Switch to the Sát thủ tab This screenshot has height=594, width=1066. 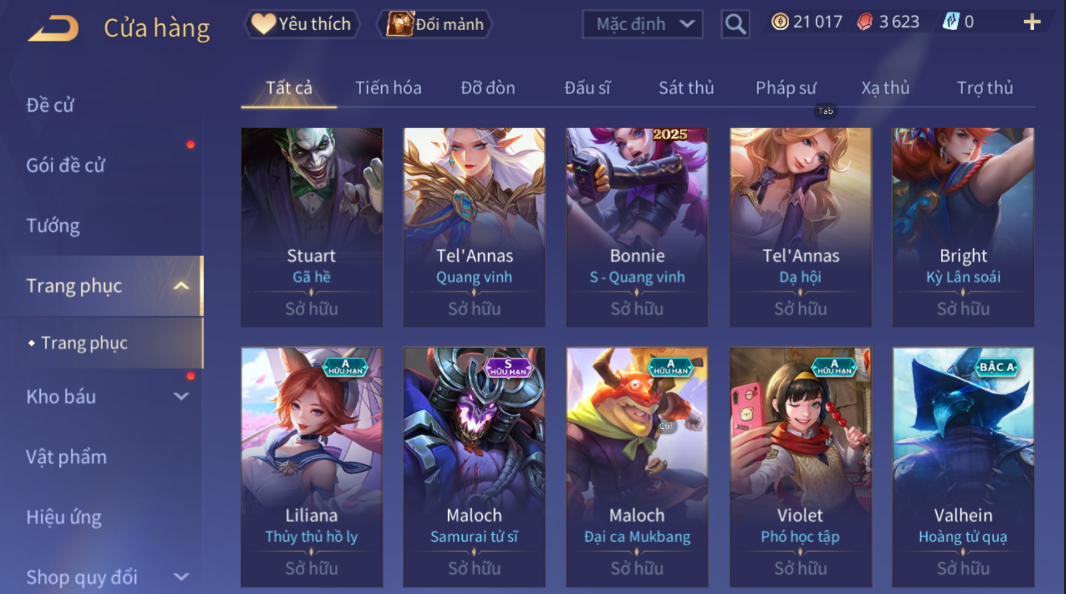coord(686,88)
